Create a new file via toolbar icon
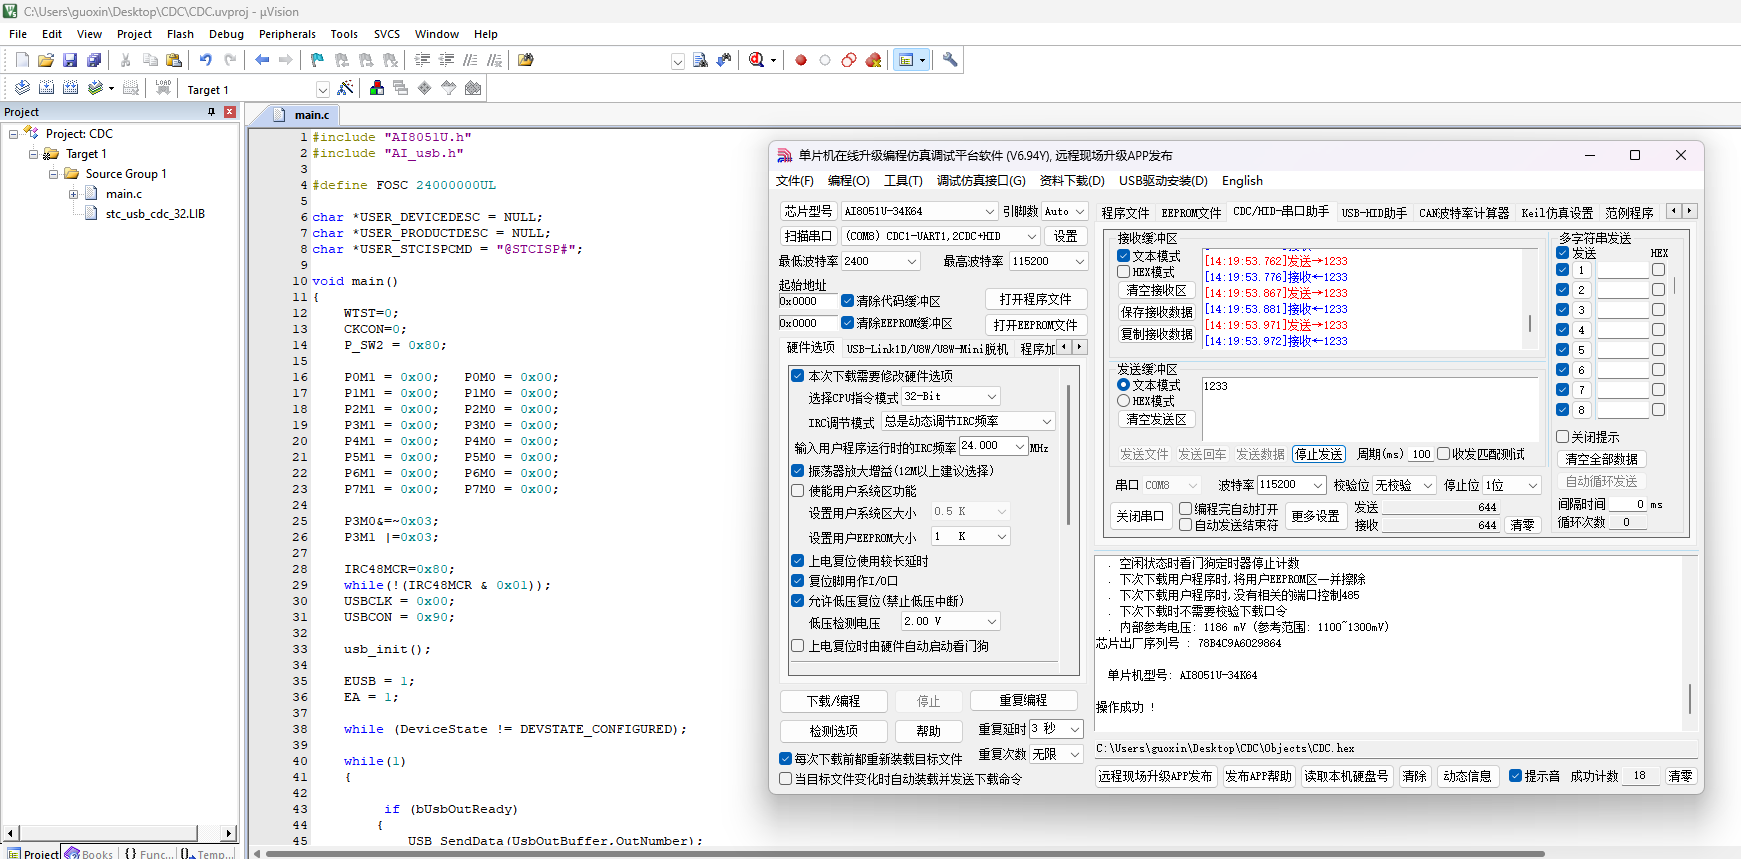Viewport: 1741px width, 859px height. [22, 60]
